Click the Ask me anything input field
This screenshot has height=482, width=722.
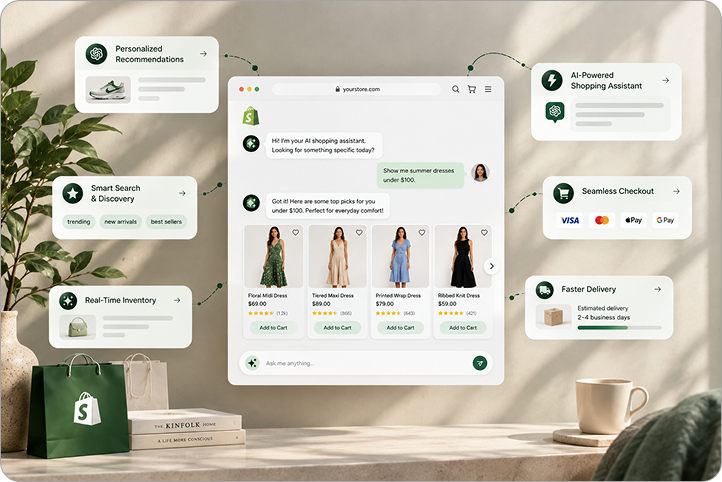pyautogui.click(x=366, y=363)
